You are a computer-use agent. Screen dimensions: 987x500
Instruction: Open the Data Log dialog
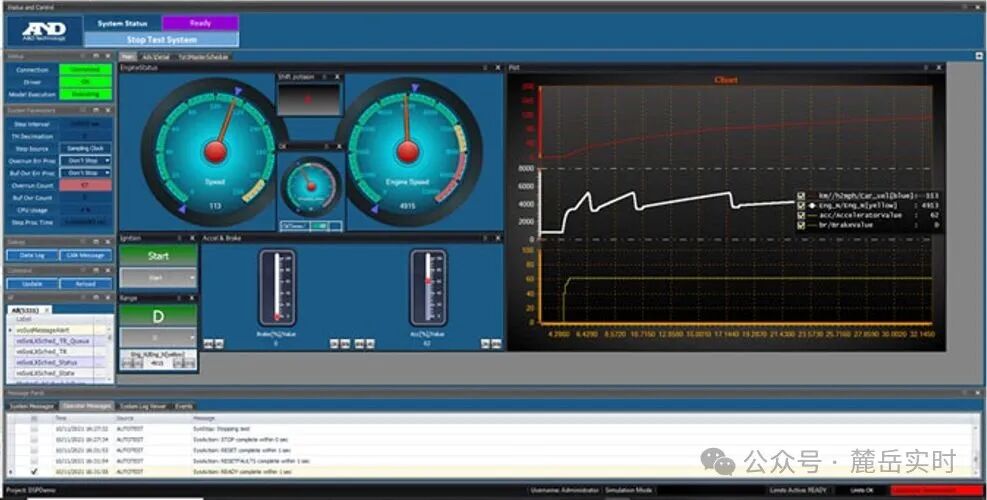point(32,255)
